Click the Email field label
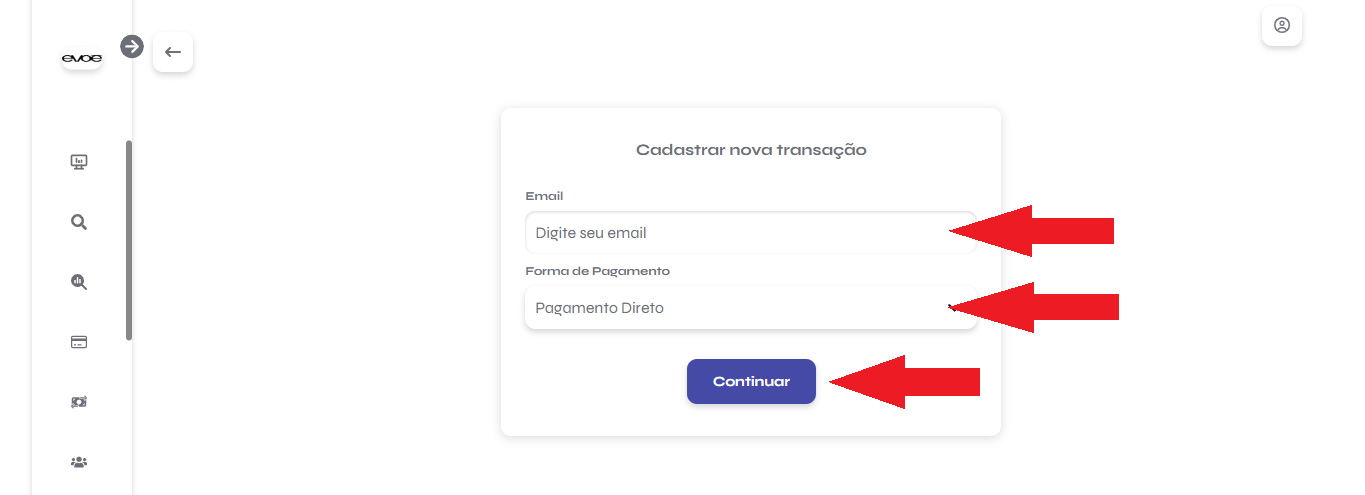Image resolution: width=1365 pixels, height=495 pixels. point(544,196)
